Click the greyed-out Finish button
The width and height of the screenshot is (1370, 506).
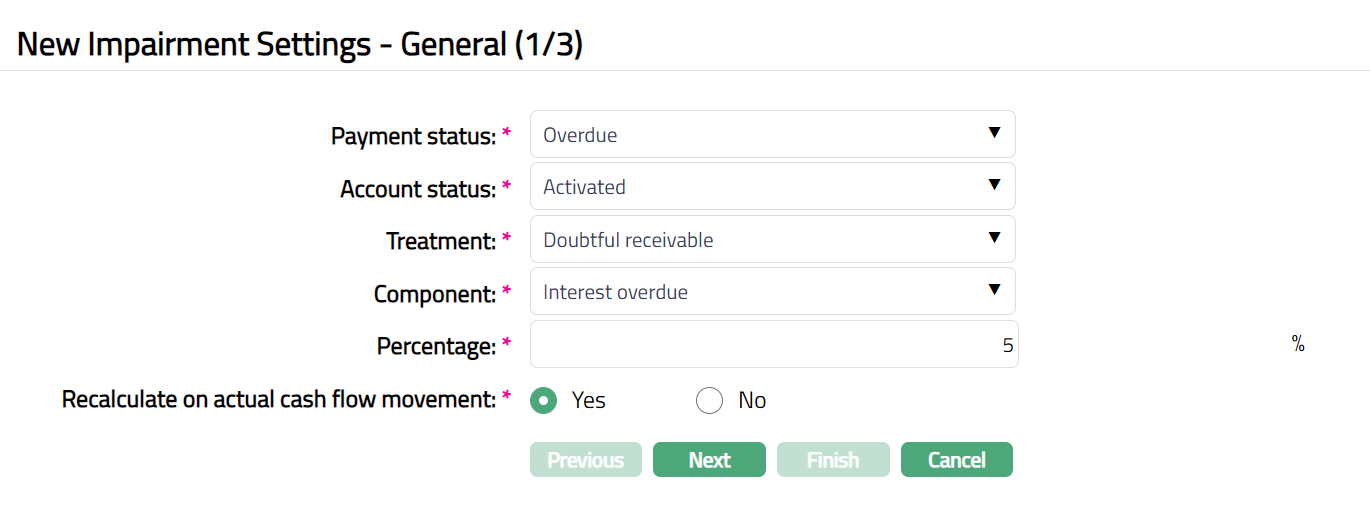click(x=833, y=460)
